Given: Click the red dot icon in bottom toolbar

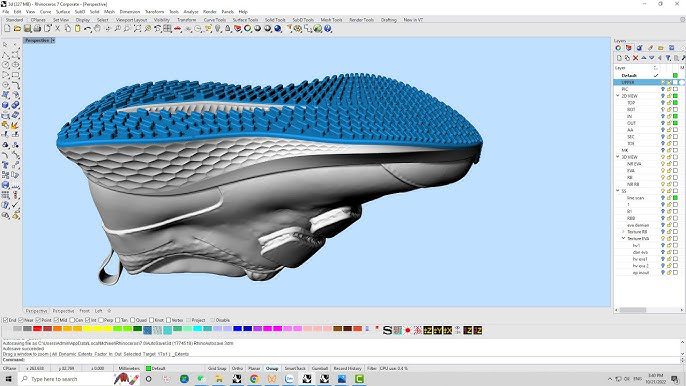Looking at the screenshot, I should coord(407,330).
